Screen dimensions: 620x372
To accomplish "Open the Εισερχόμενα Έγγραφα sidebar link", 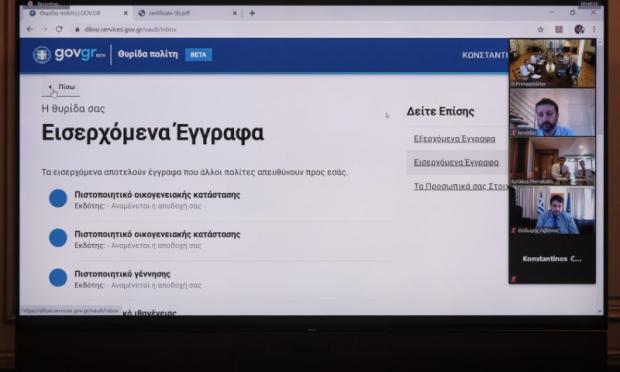I will coord(456,162).
